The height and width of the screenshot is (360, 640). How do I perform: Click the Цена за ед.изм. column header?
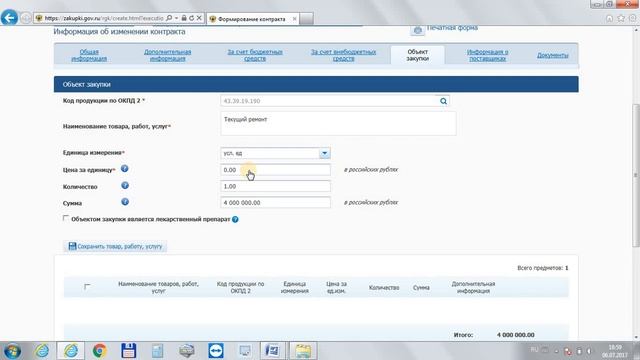point(336,287)
